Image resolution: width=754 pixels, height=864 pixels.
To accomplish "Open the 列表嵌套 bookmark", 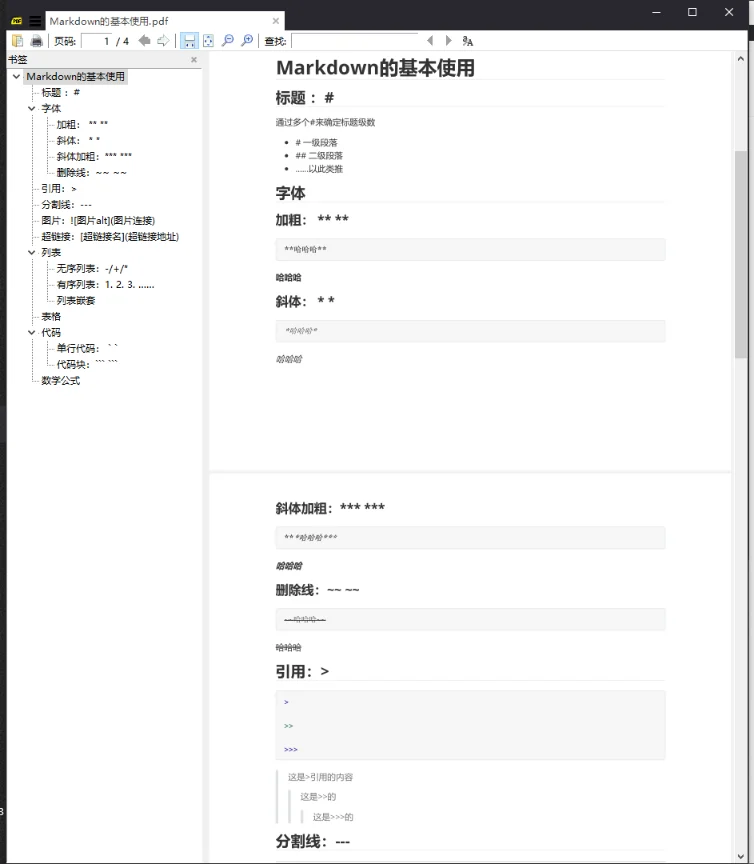I will coord(76,300).
